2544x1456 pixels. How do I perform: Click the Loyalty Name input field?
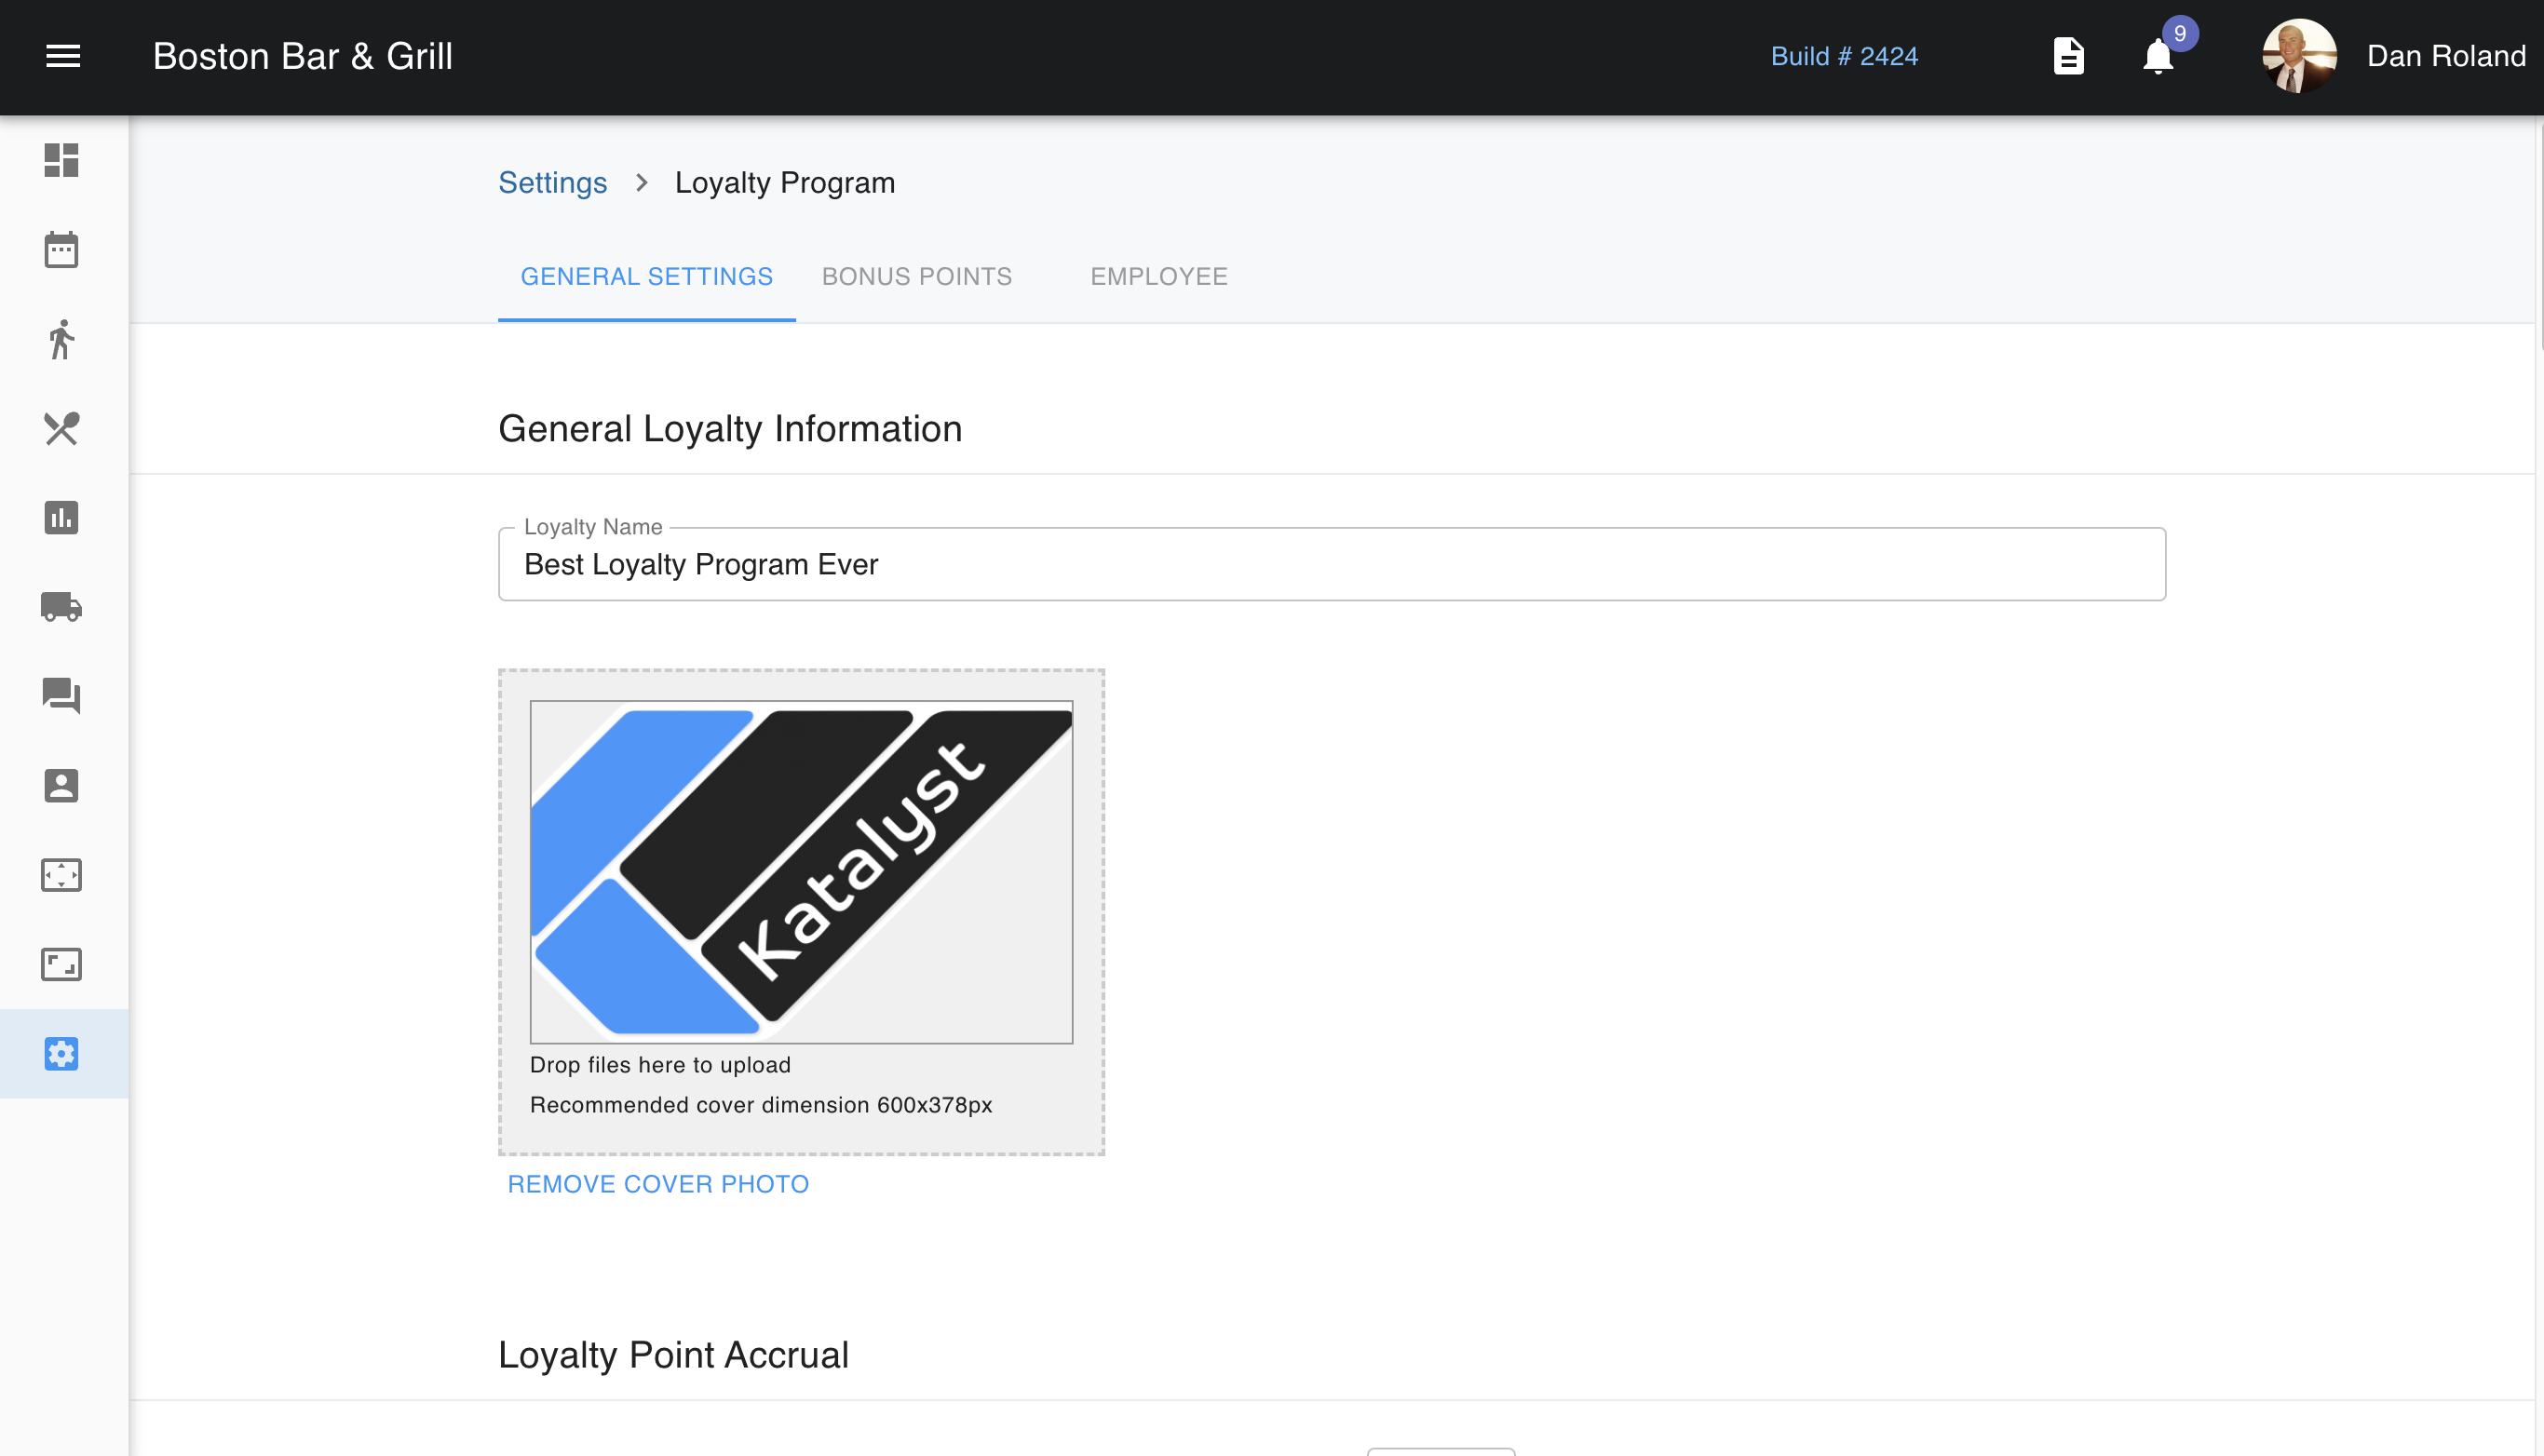pyautogui.click(x=1331, y=565)
